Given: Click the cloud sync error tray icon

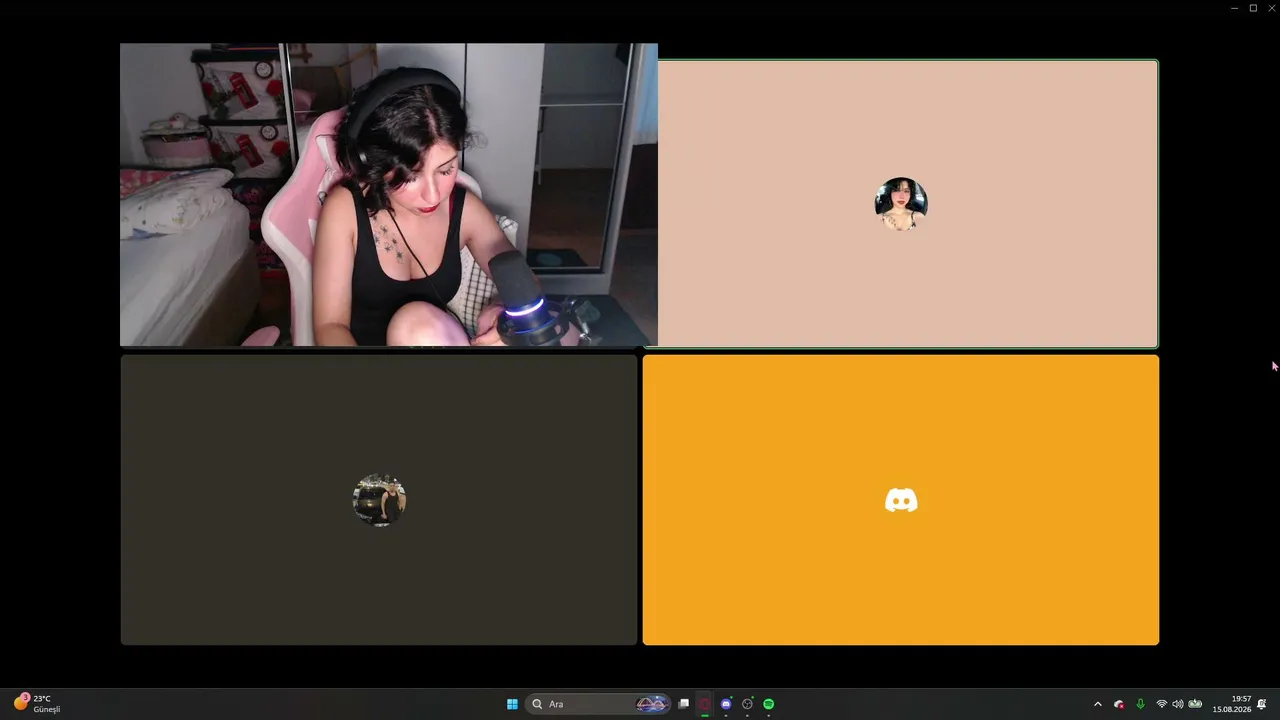Looking at the screenshot, I should (1119, 704).
